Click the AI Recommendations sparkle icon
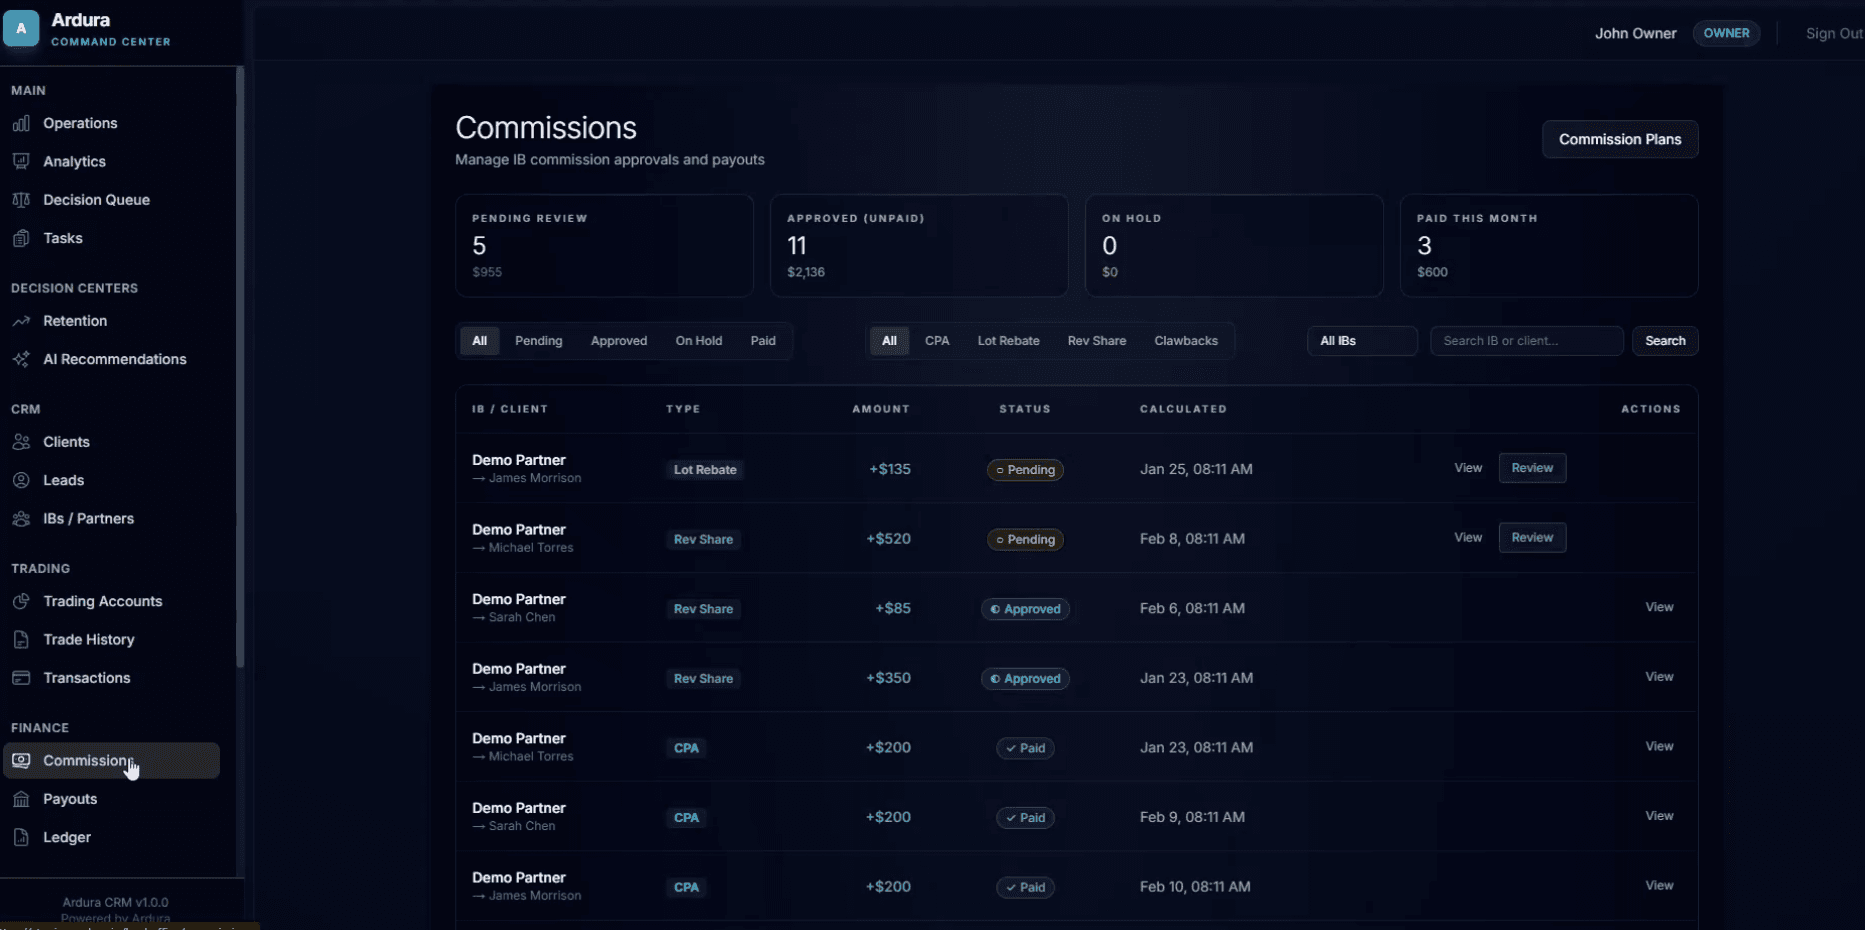This screenshot has height=930, width=1865. tap(21, 359)
